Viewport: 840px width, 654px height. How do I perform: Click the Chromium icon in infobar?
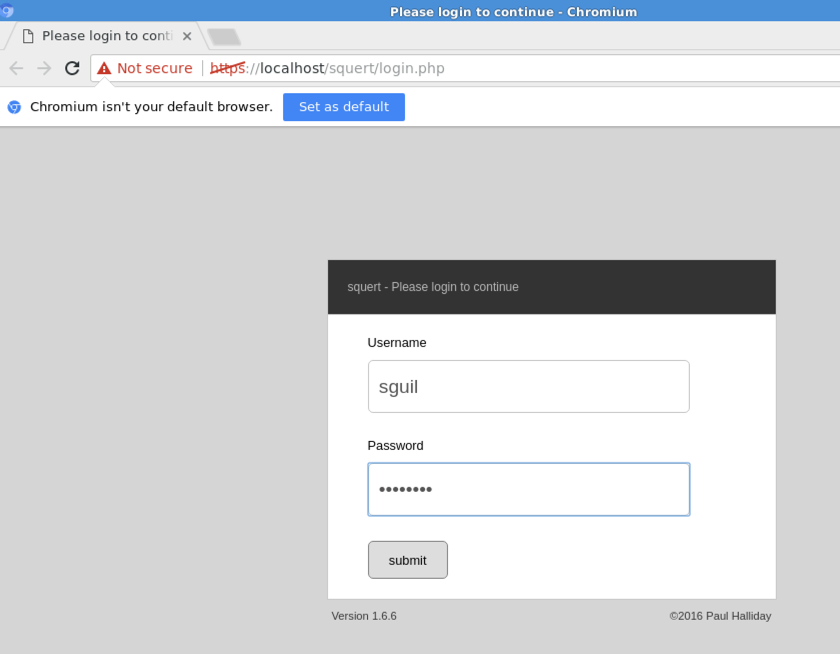coord(14,107)
